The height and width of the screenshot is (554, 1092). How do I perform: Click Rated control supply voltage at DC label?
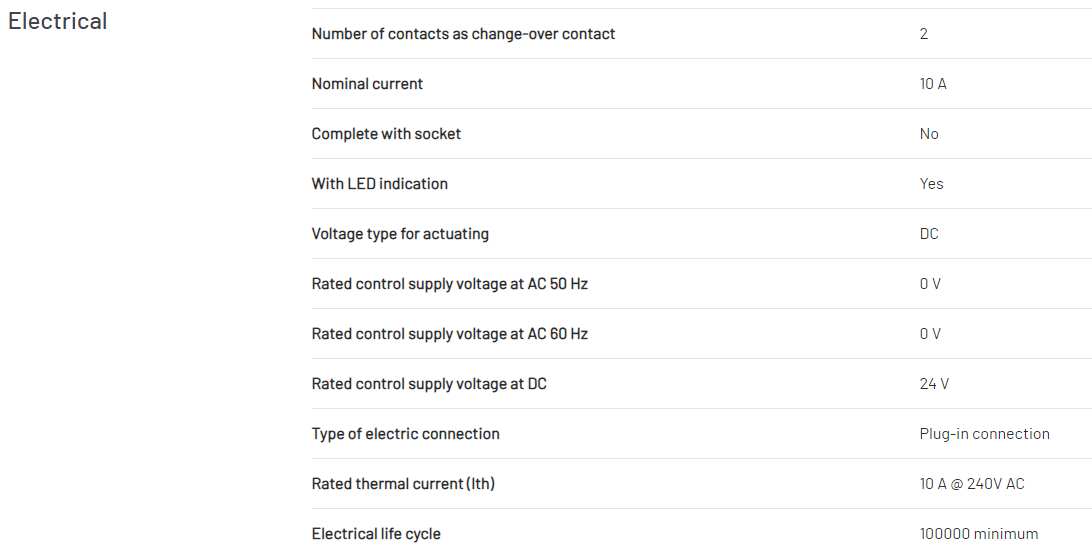point(429,384)
